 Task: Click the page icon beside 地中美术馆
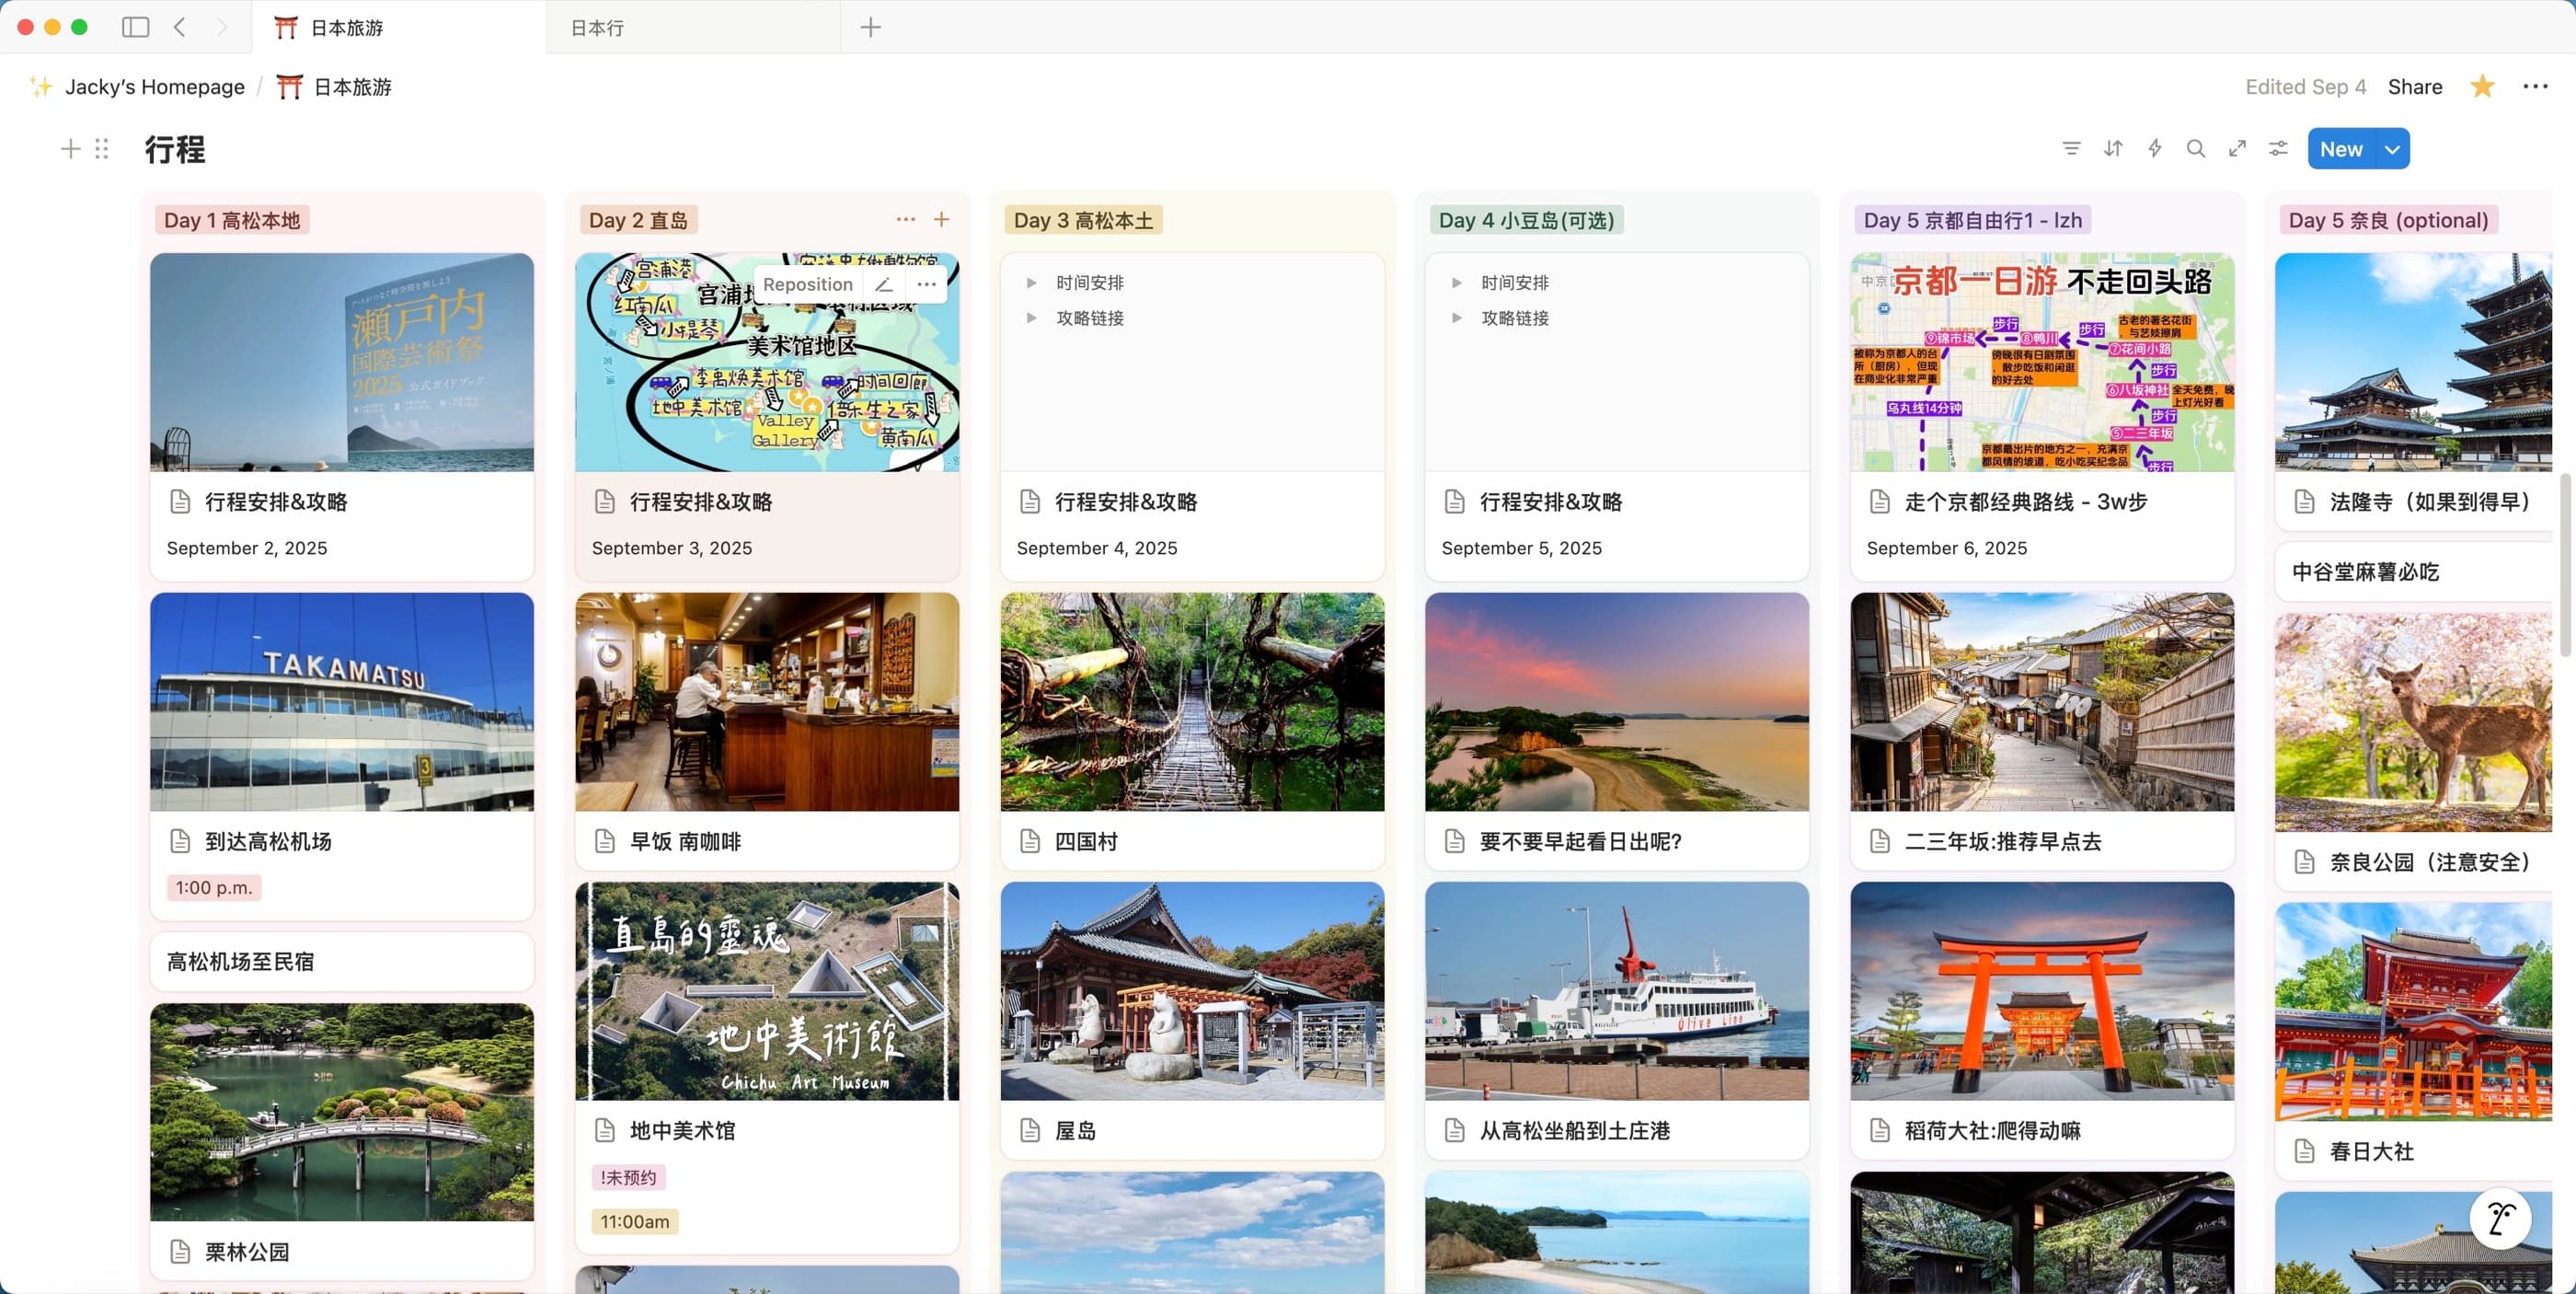click(605, 1130)
